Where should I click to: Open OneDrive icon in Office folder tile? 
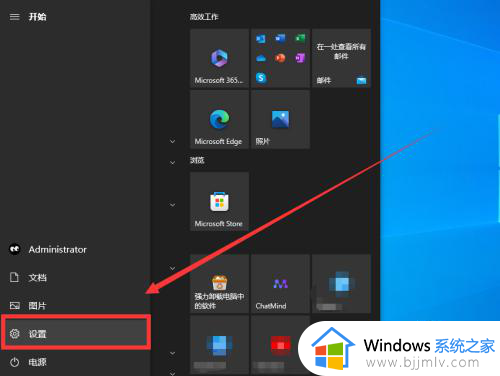[x=261, y=58]
